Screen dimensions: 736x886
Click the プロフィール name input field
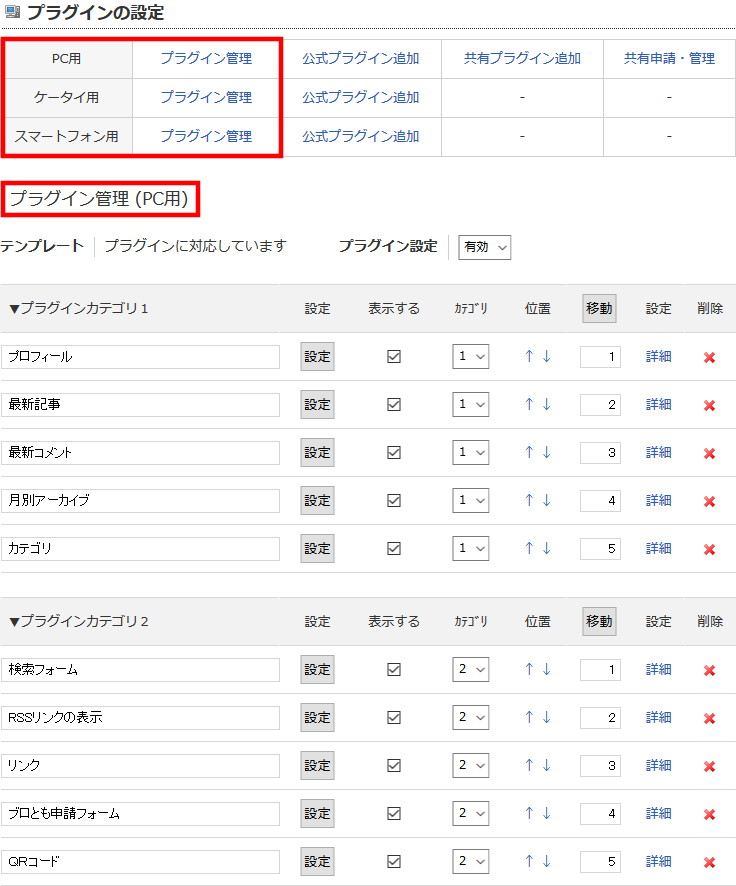[141, 357]
